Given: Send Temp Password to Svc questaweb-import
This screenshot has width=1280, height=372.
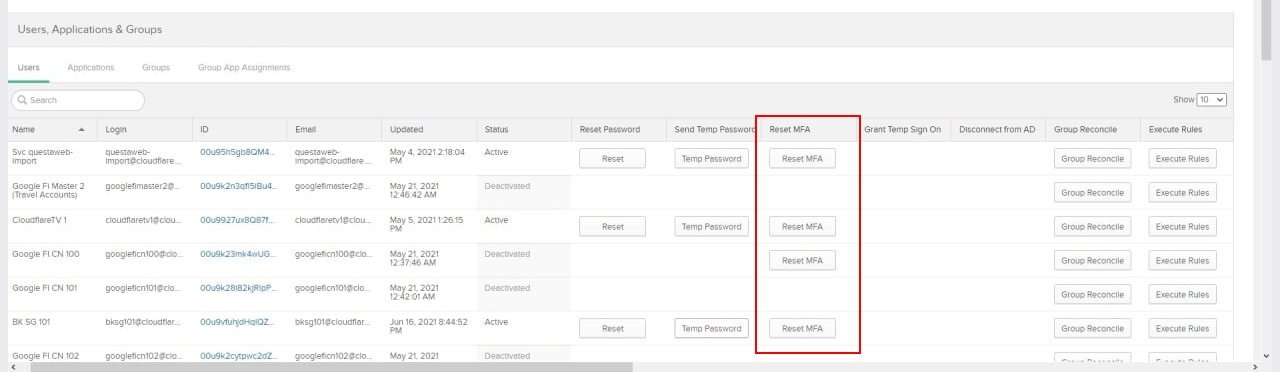Looking at the screenshot, I should [712, 159].
